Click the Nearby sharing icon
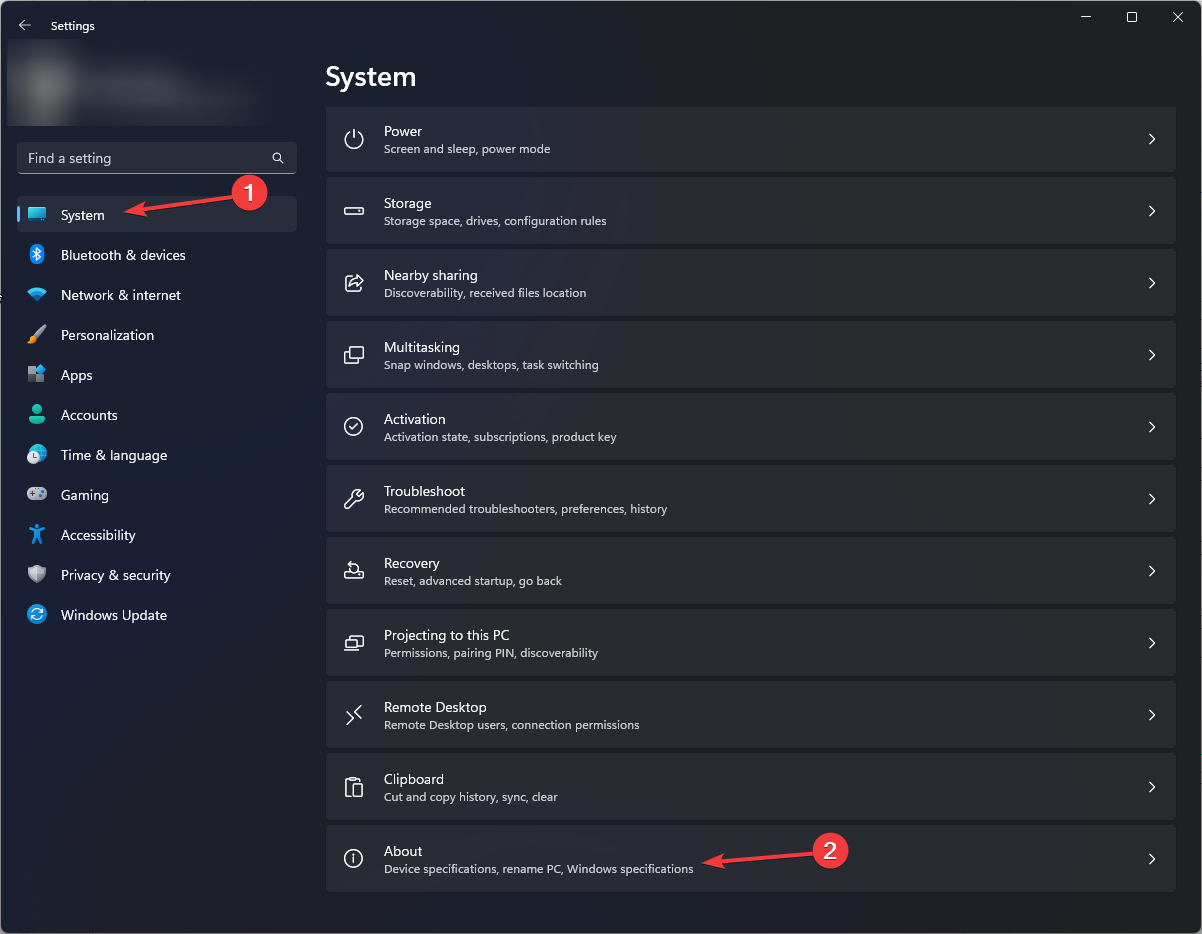1202x934 pixels. click(354, 284)
